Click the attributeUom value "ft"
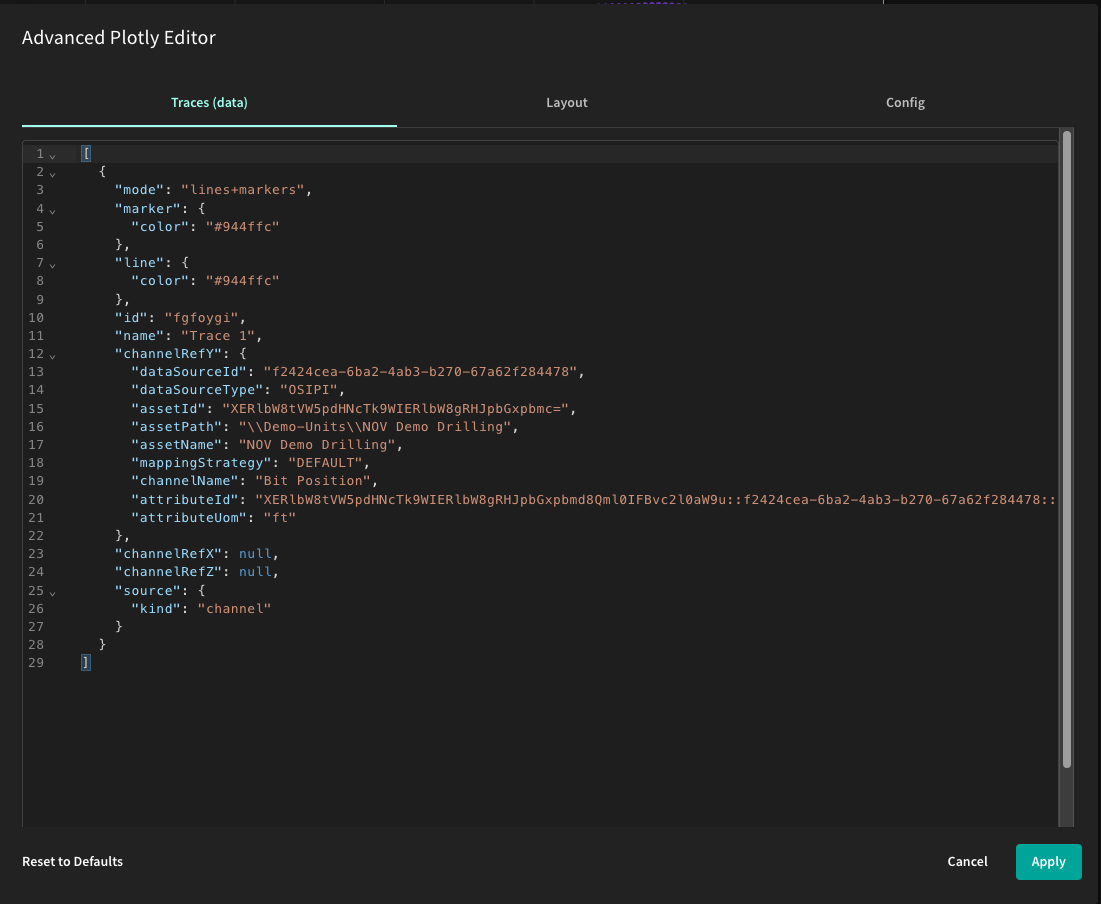The height and width of the screenshot is (904, 1101). coord(279,518)
